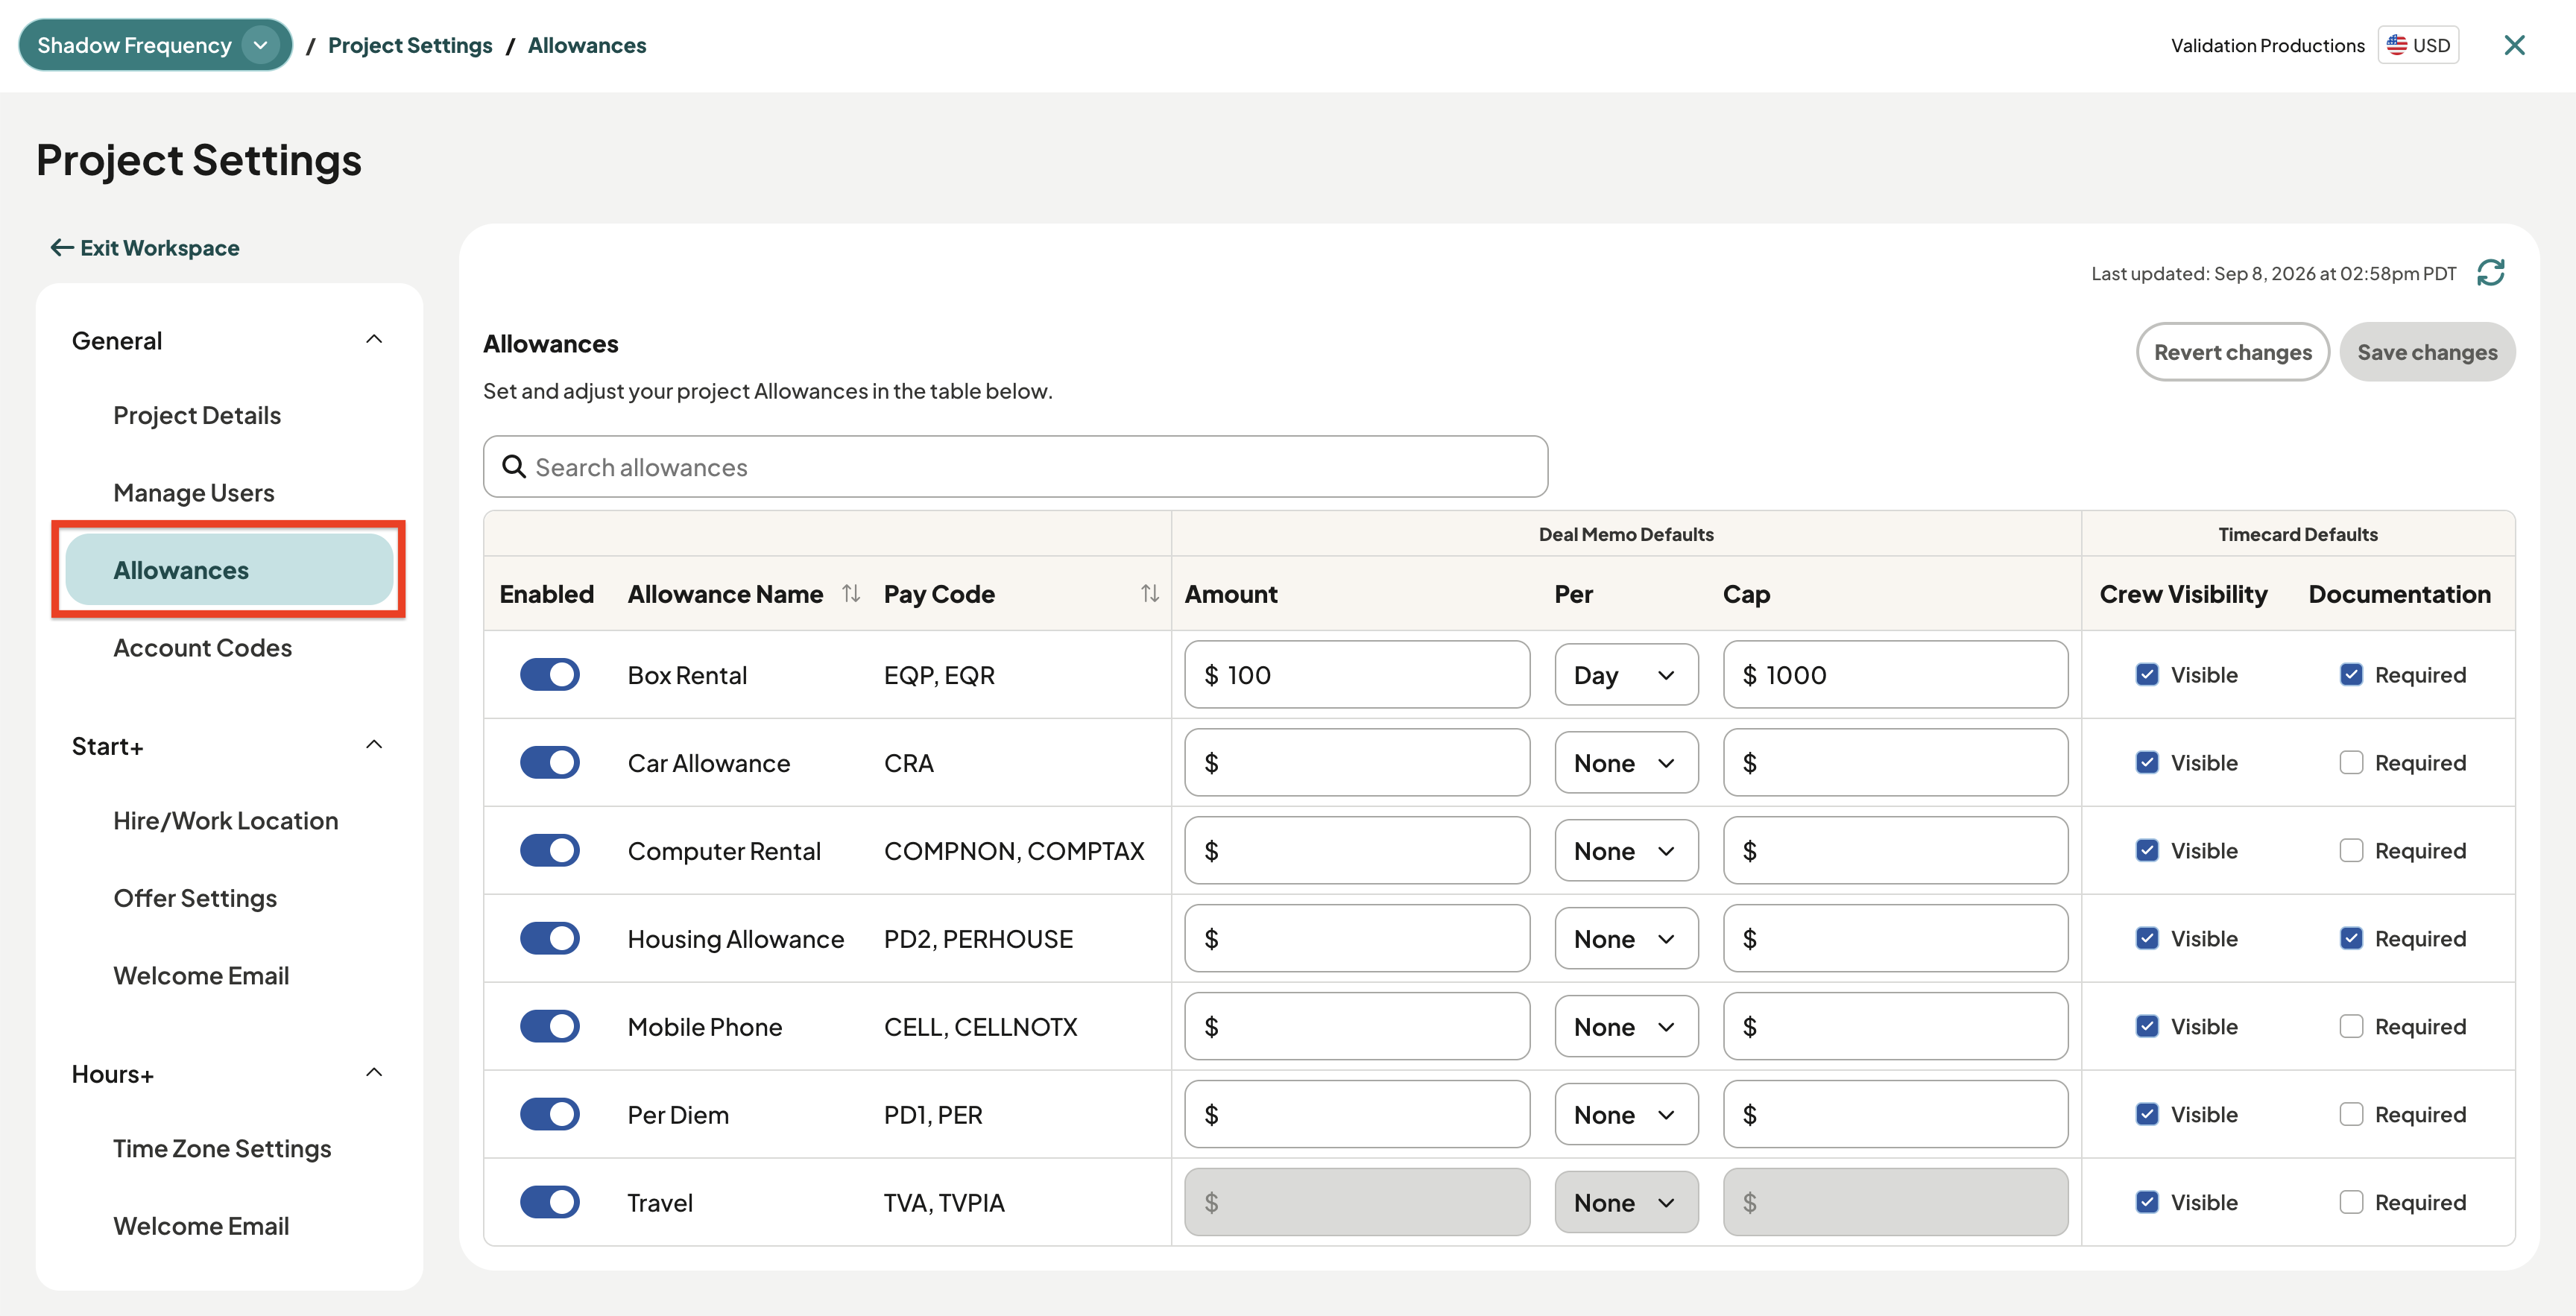Collapse the Start+ sidebar section
The height and width of the screenshot is (1316, 2576).
point(374,745)
